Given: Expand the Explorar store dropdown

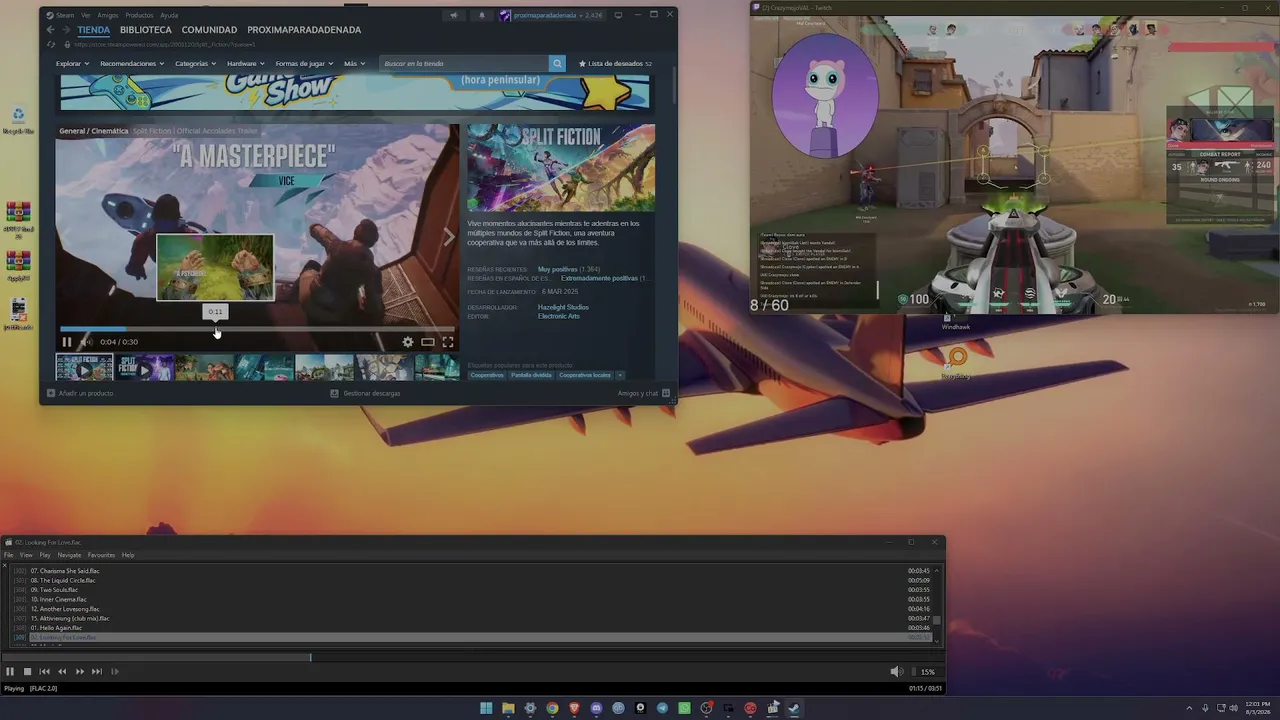Looking at the screenshot, I should coord(72,64).
